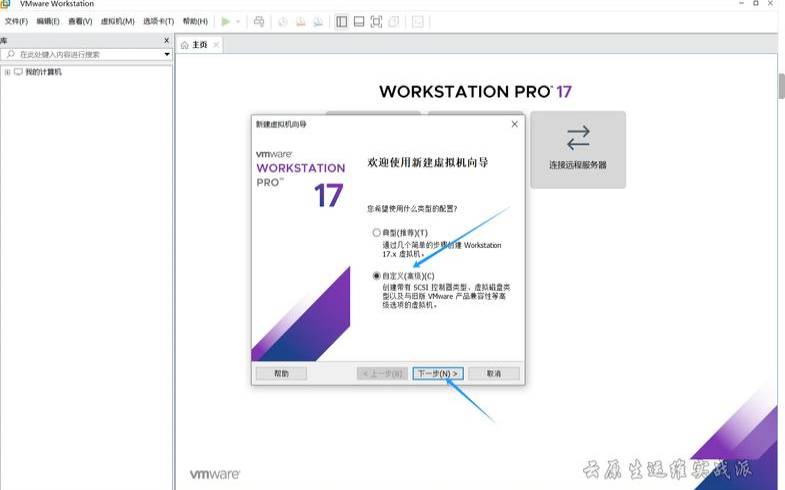This screenshot has height=490, width=785.
Task: Switch to the 主页 home tab
Action: point(196,45)
